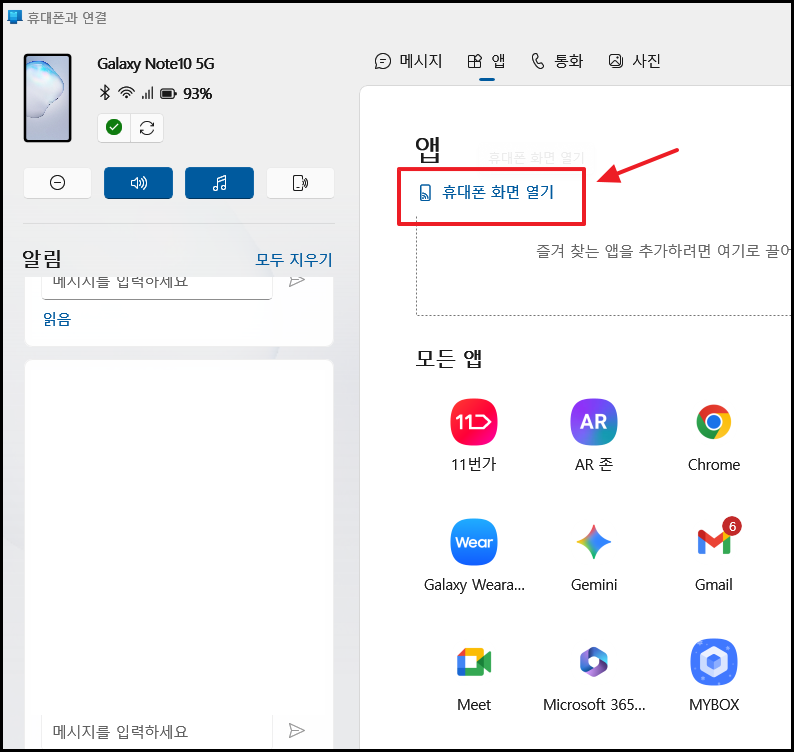Launch the Meet app icon
794x752 pixels.
[x=474, y=662]
